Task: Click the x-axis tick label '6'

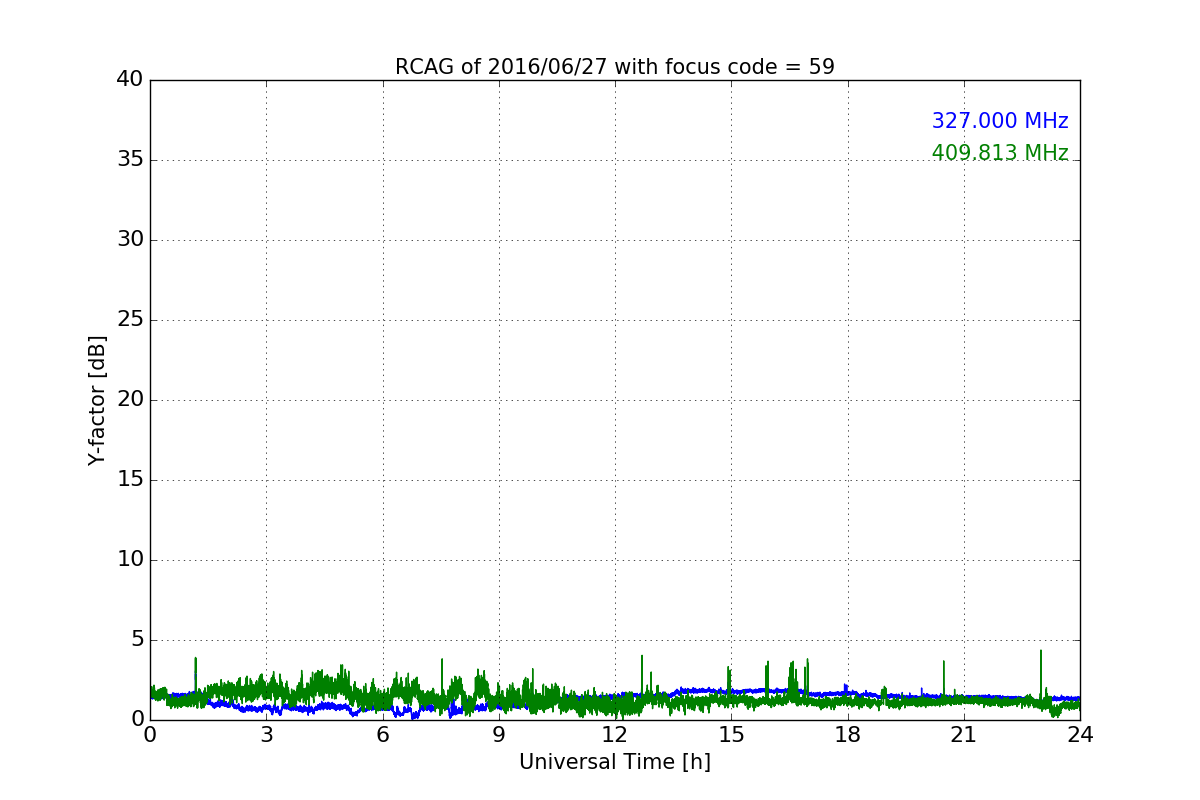Action: [x=383, y=735]
